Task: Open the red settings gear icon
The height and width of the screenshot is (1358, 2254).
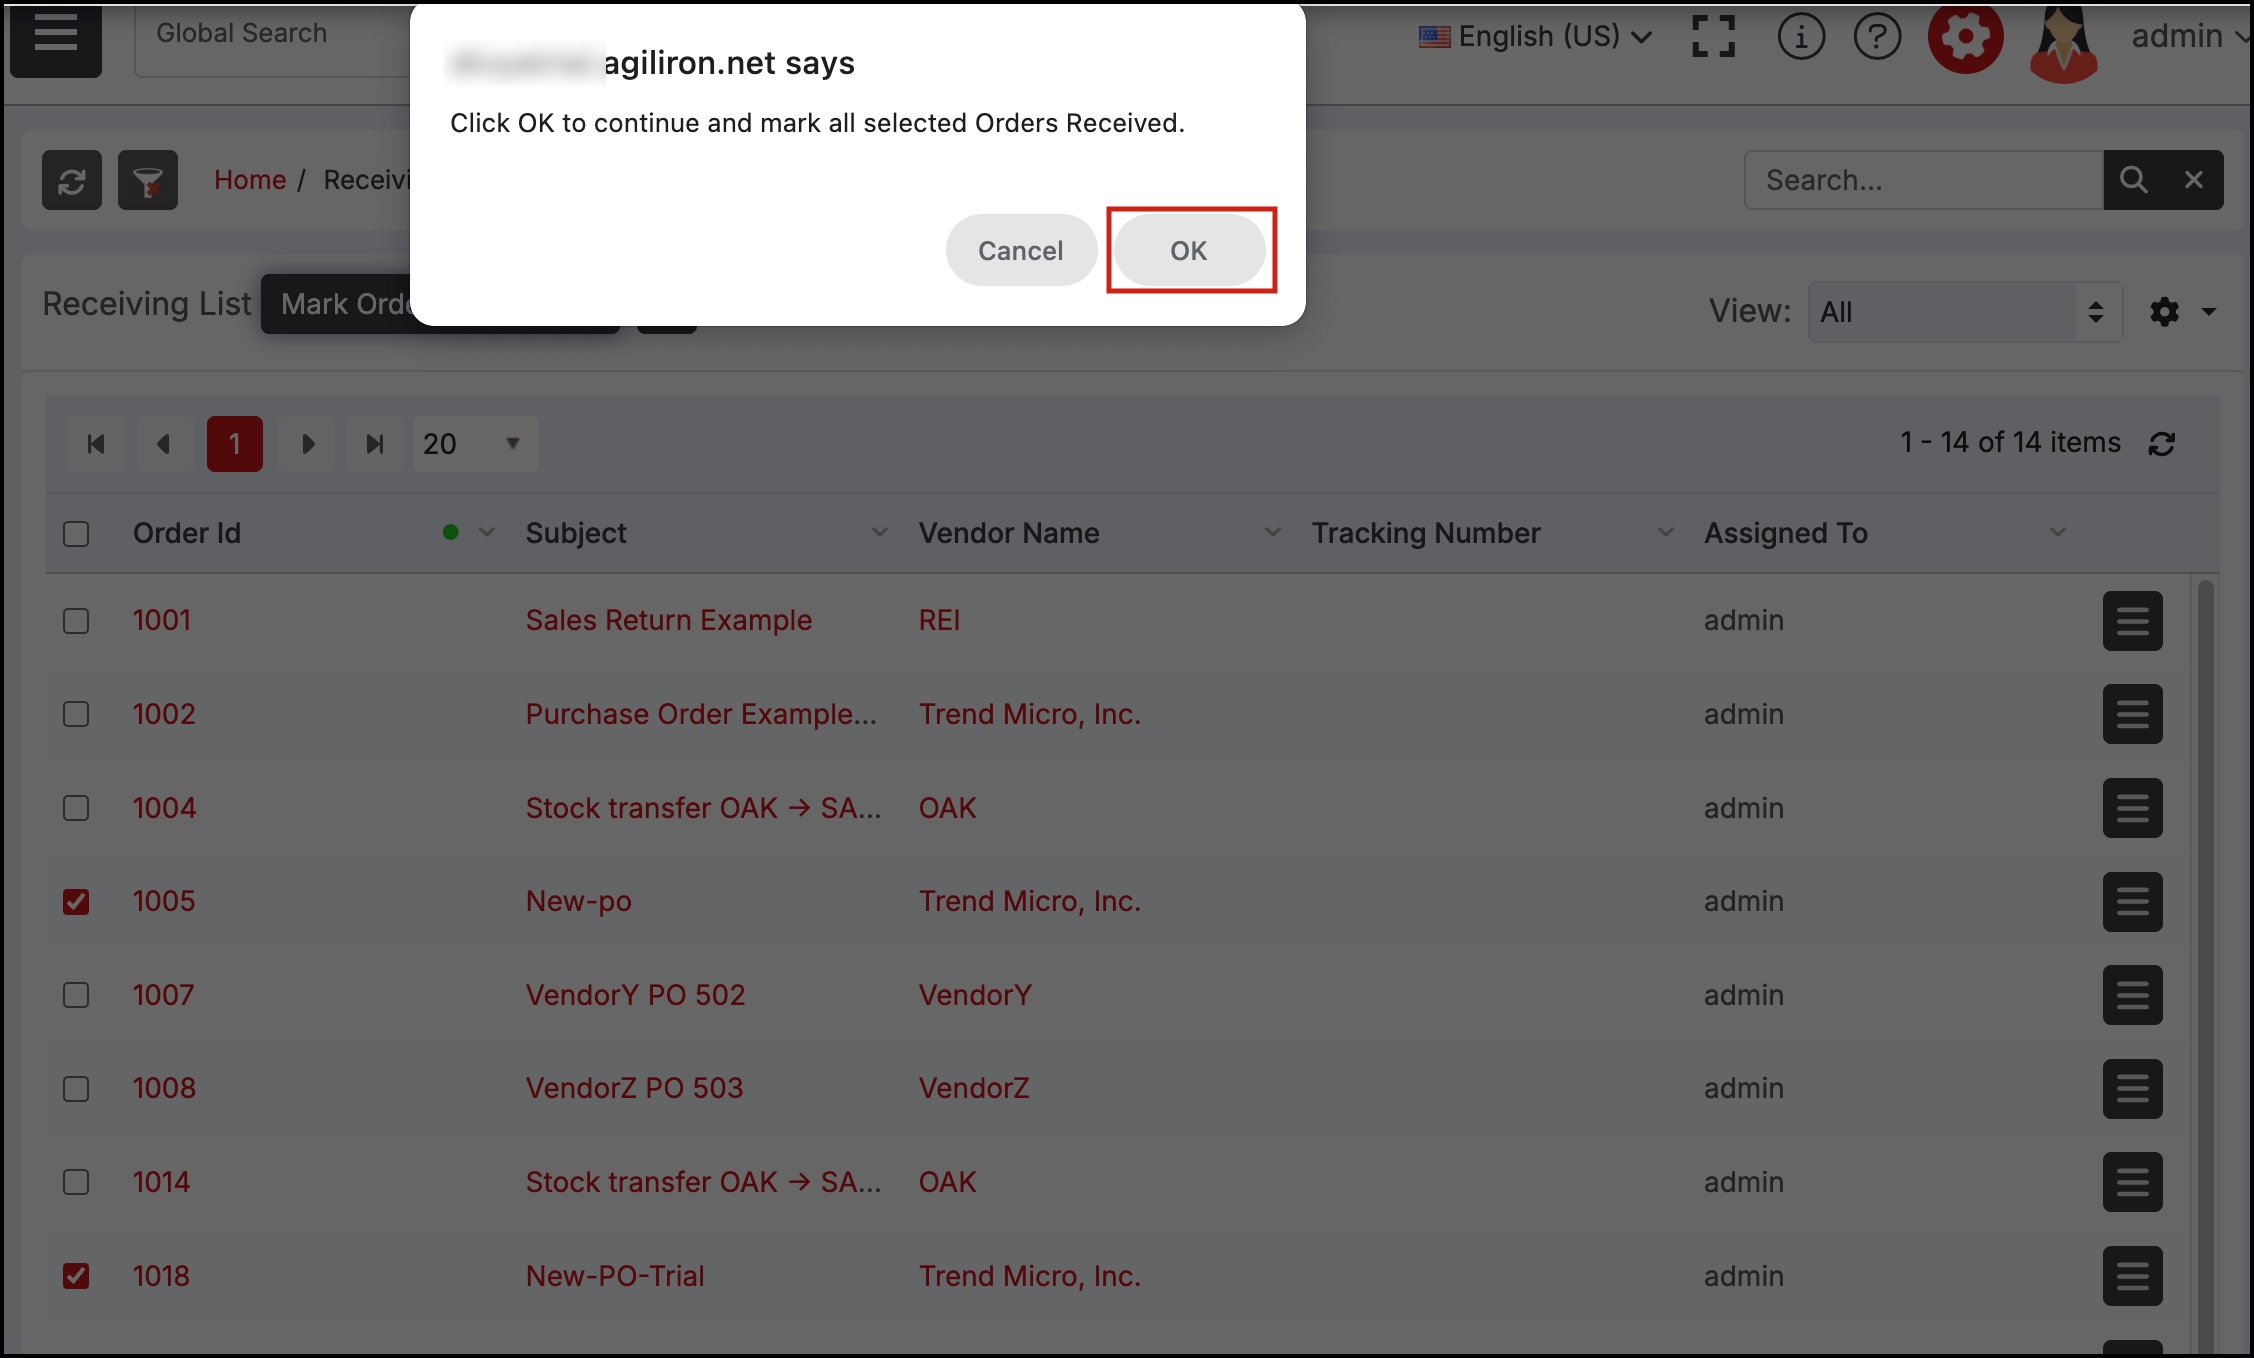Action: [x=1965, y=37]
